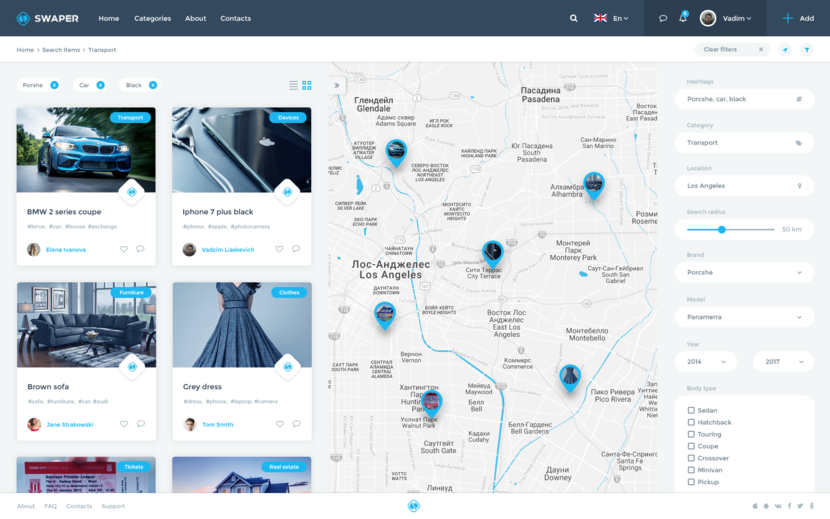Click the Add button

[x=798, y=19]
